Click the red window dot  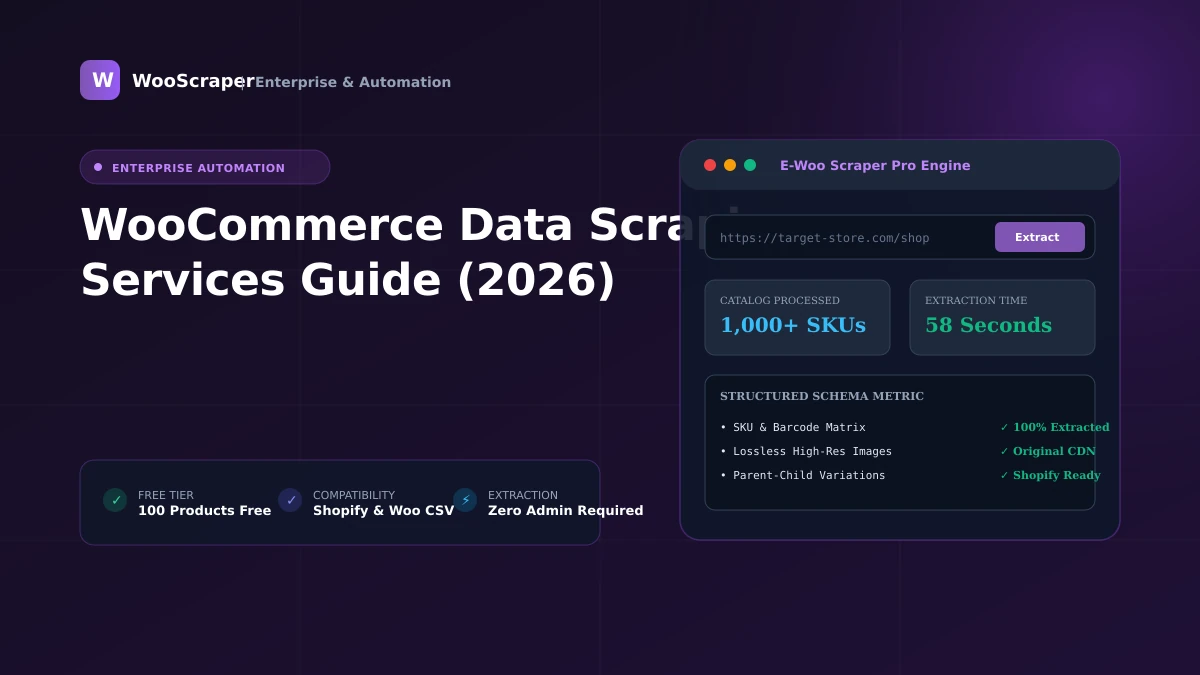pyautogui.click(x=710, y=165)
